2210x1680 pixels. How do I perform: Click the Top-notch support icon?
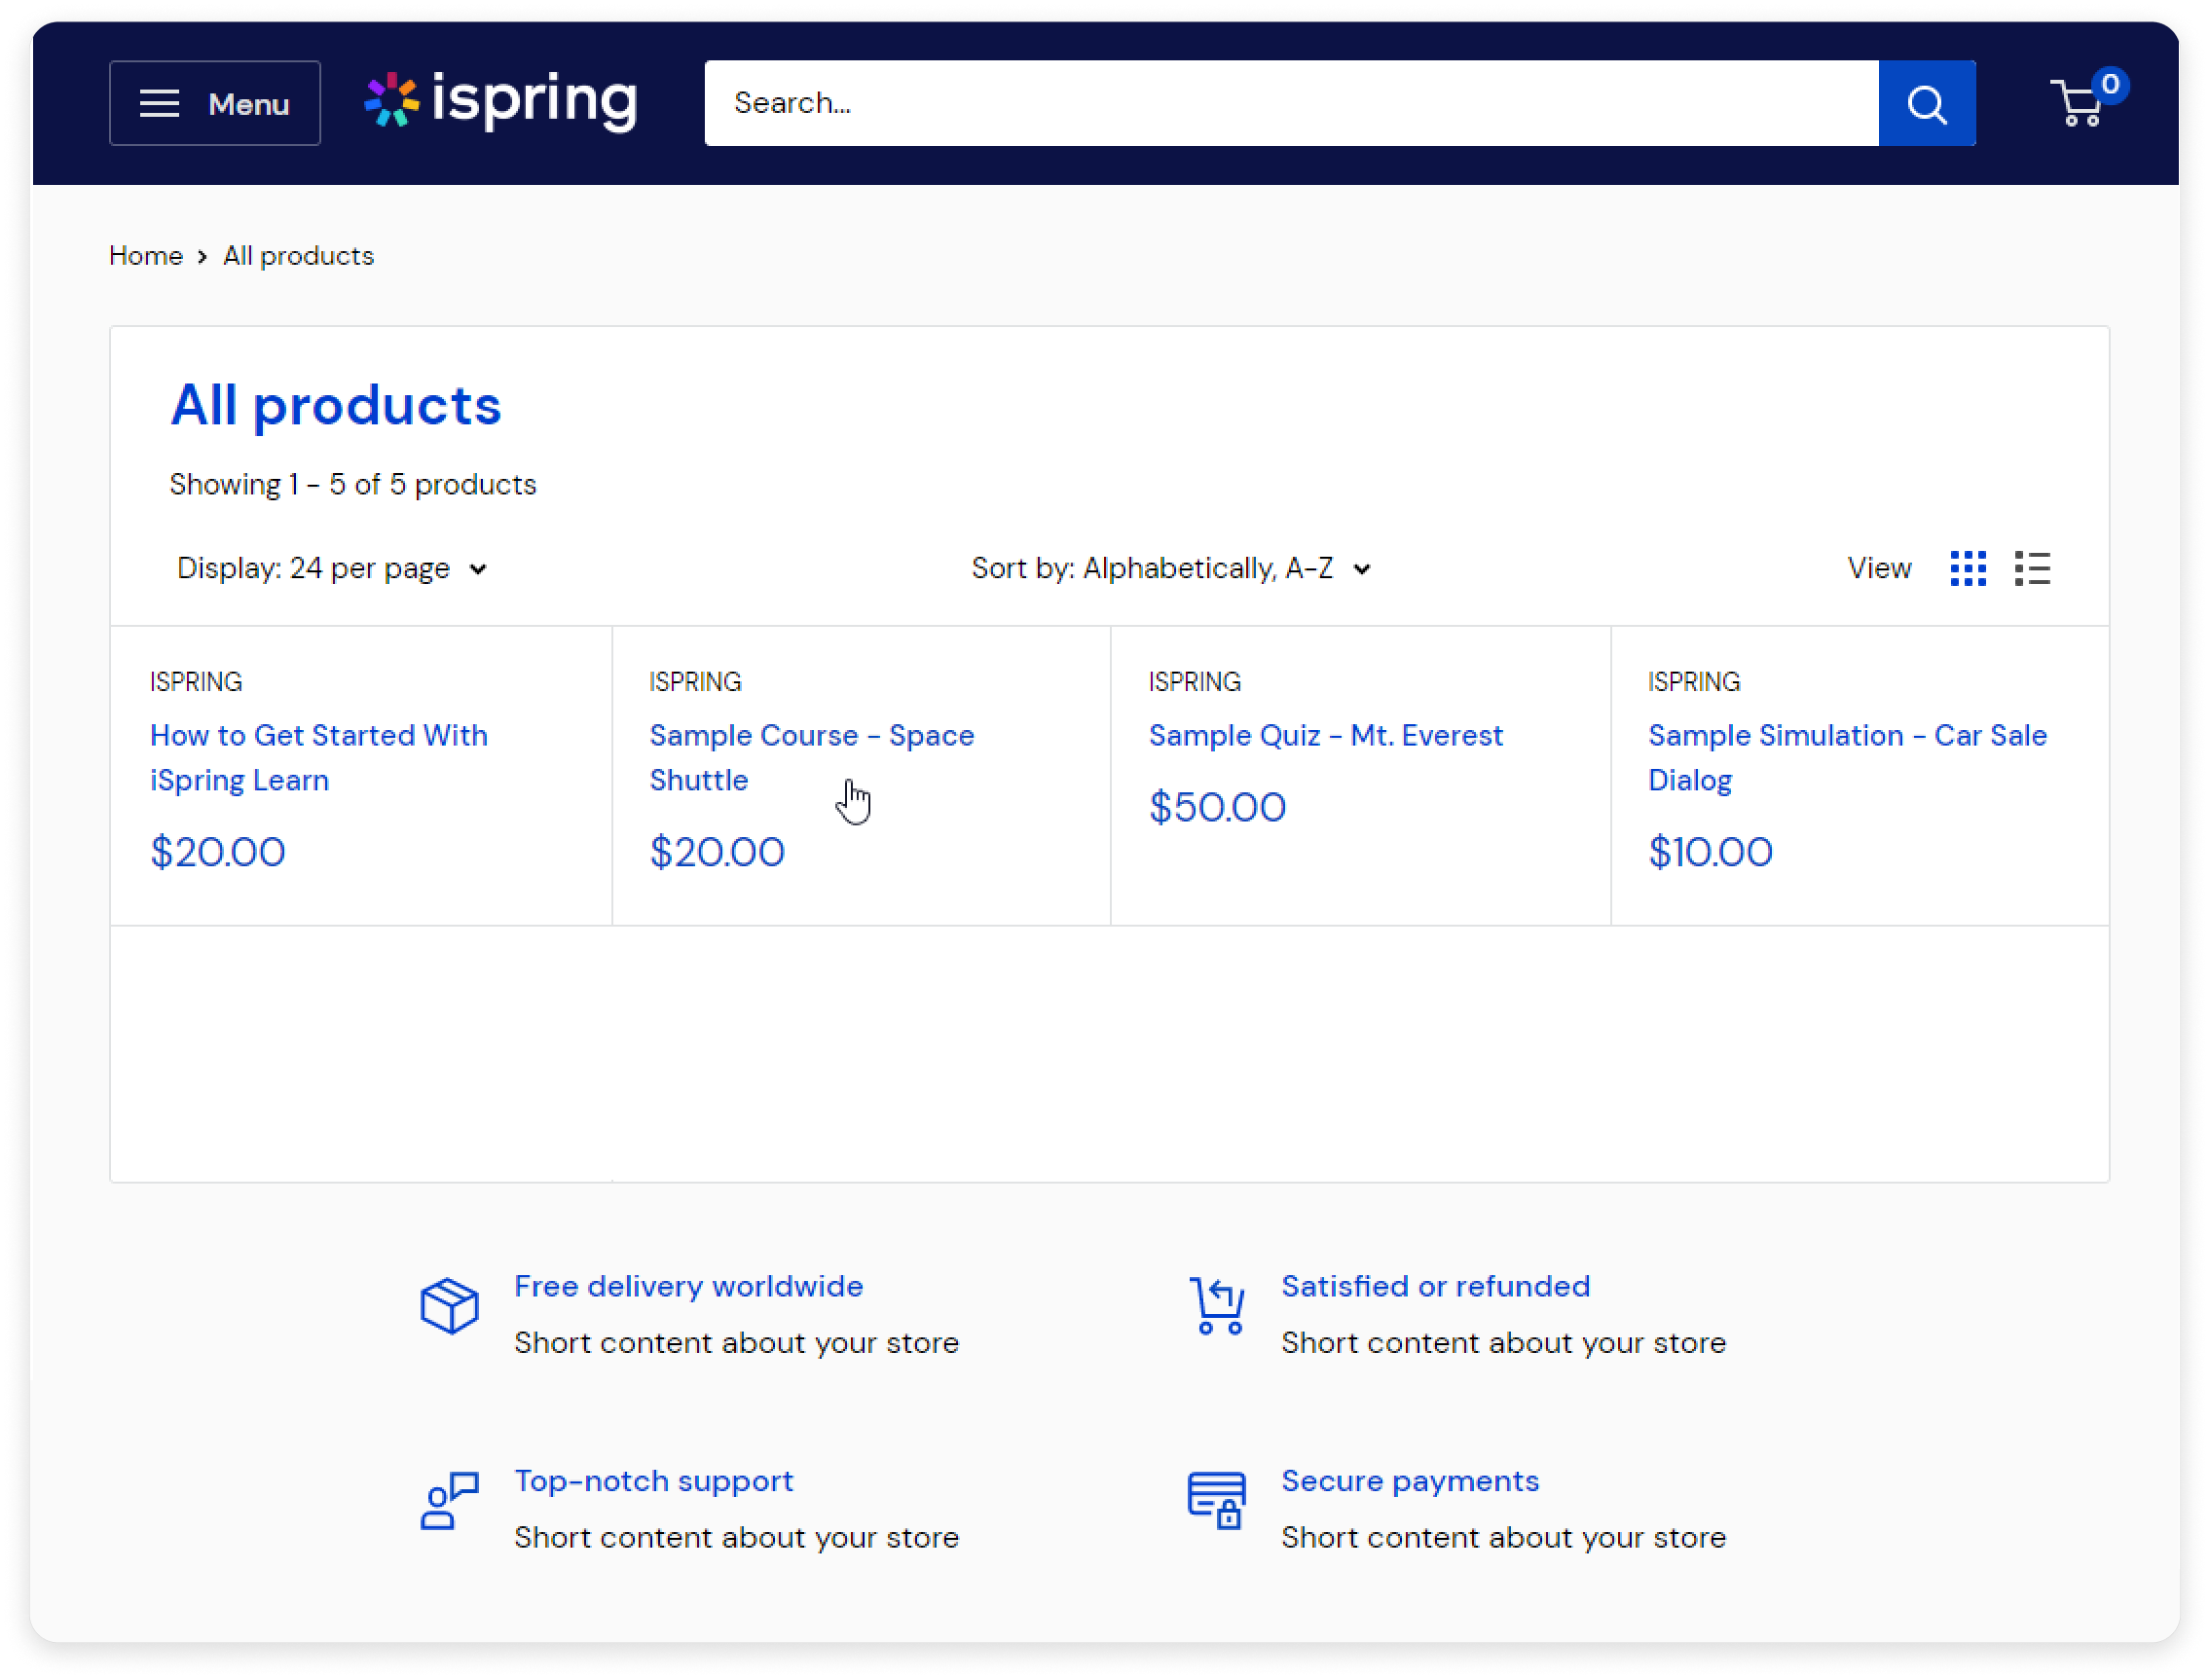pyautogui.click(x=449, y=1500)
